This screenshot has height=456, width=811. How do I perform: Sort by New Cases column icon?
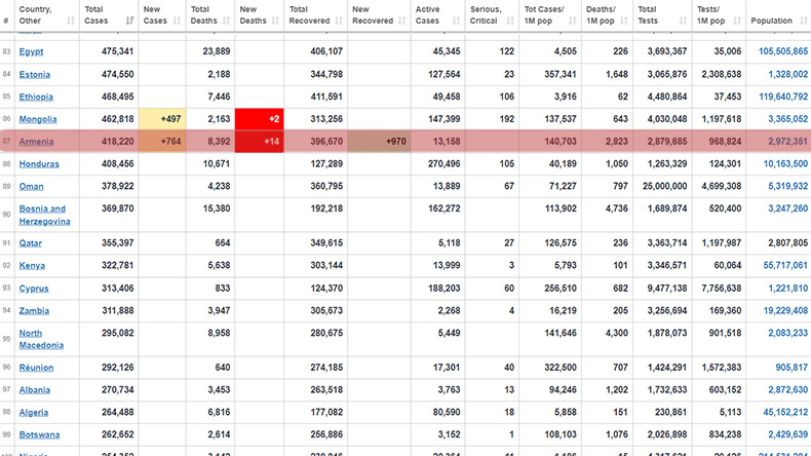coord(177,21)
